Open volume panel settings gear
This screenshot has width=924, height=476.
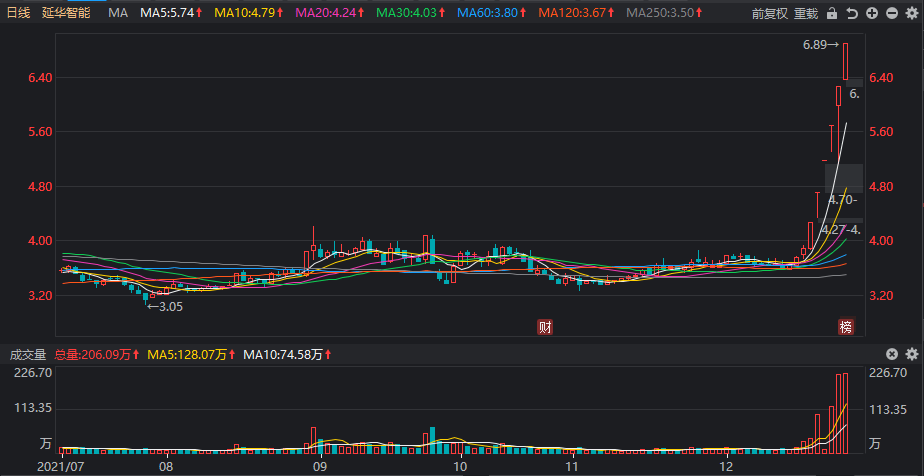912,354
